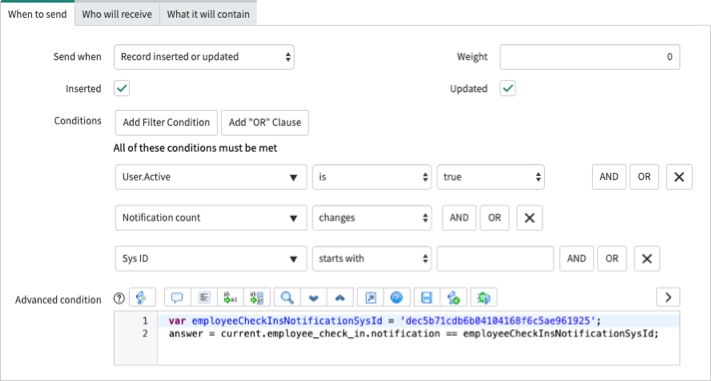Open editor help blue question icon
The image size is (711, 381).
(x=397, y=298)
